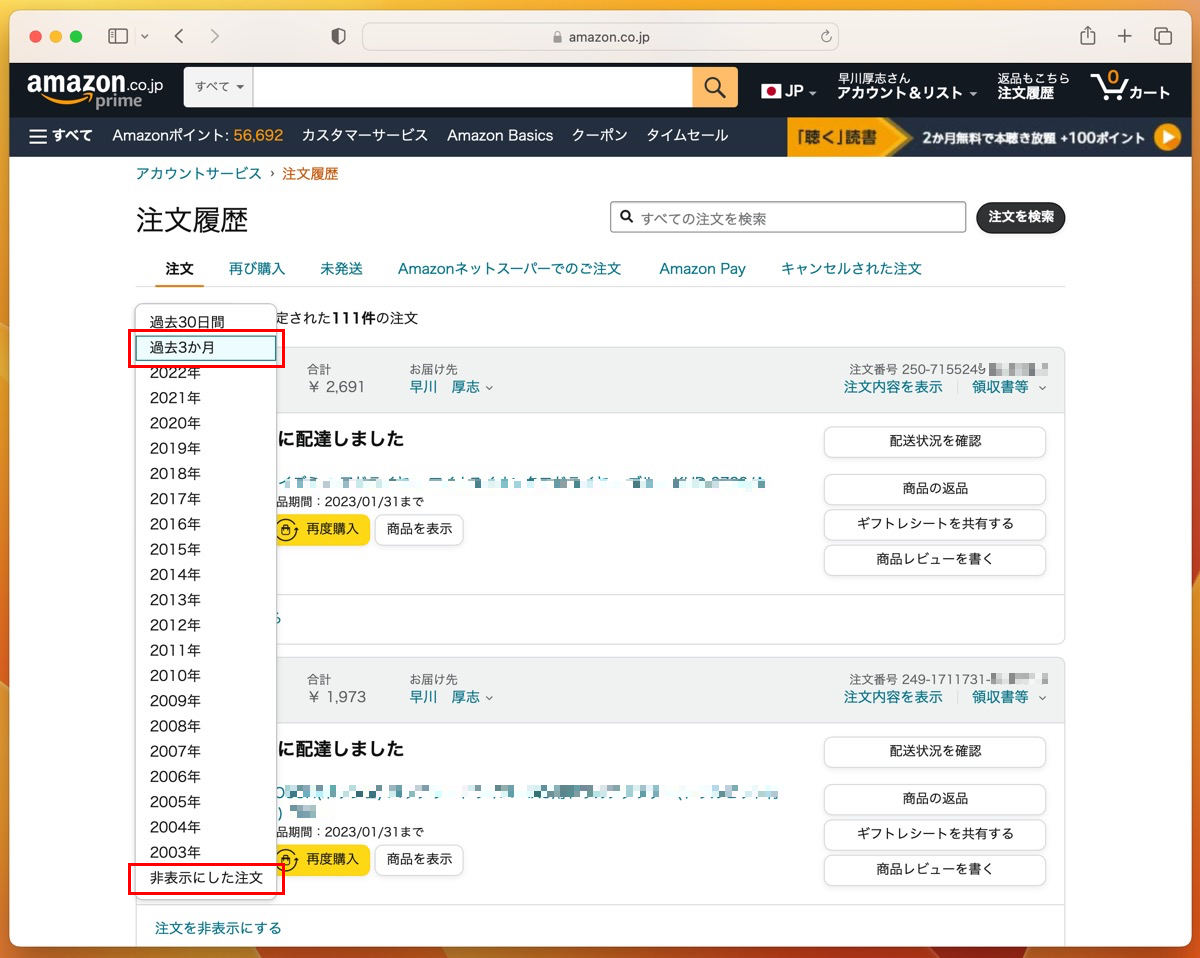Open search category すべて dropdown
Image resolution: width=1200 pixels, height=958 pixels.
coord(219,88)
